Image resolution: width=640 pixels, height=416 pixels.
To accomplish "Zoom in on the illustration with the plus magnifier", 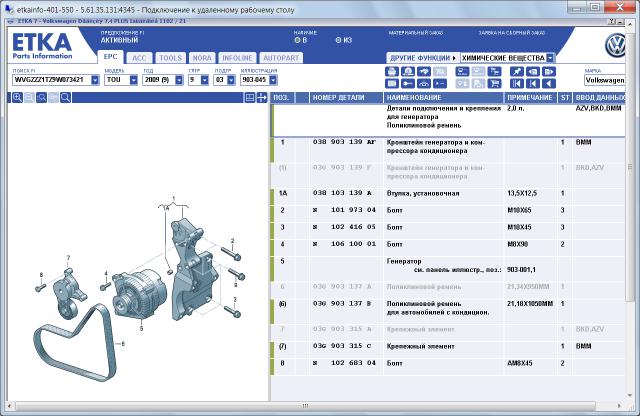I will tap(17, 98).
